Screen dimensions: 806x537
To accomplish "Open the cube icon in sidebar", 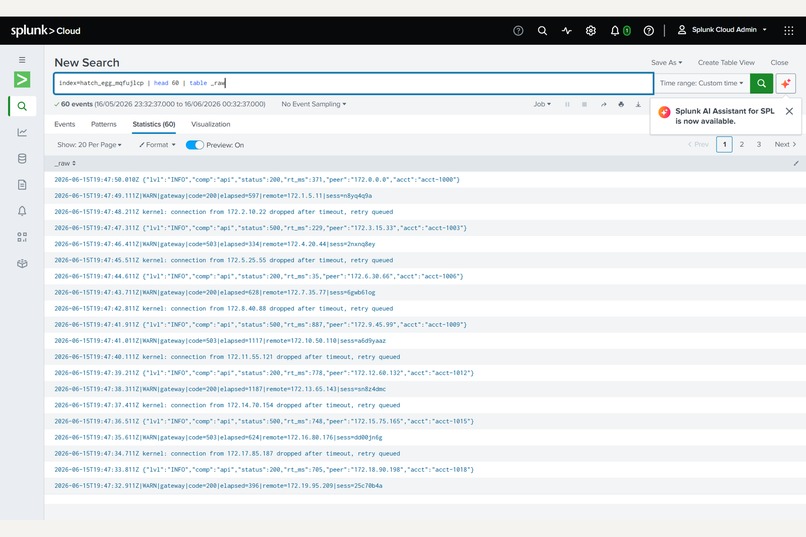I will 22,264.
